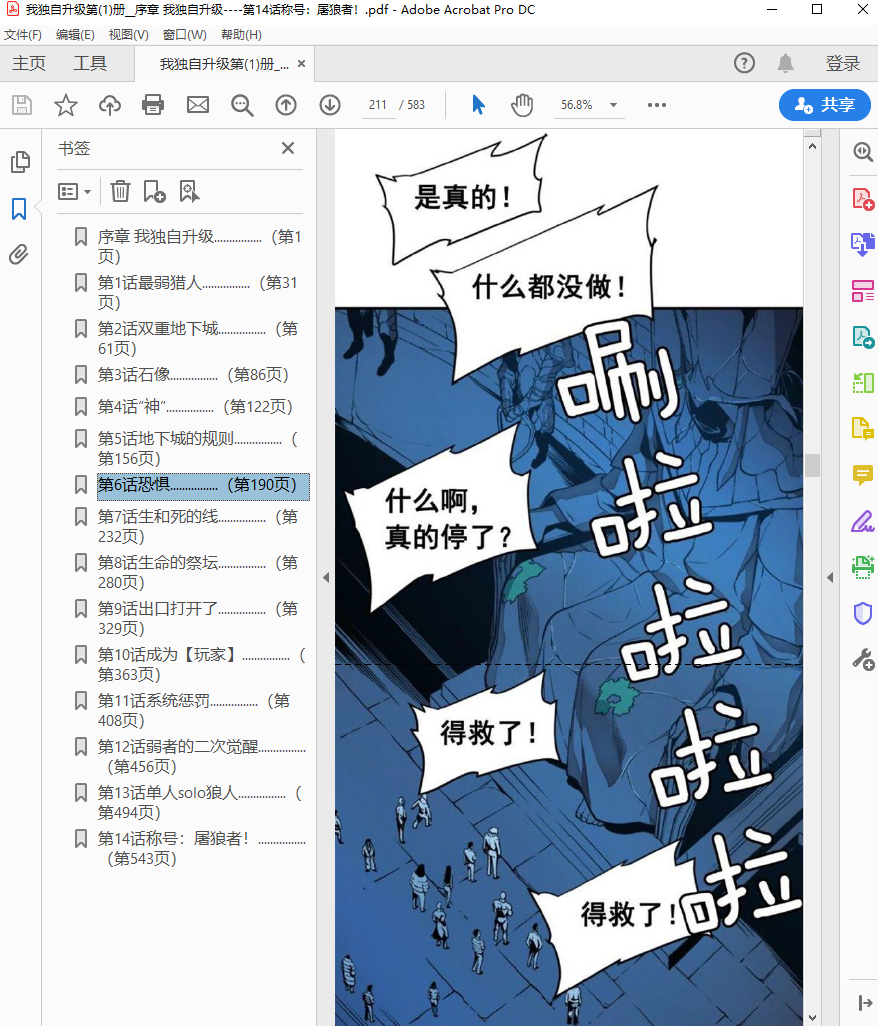Open 编辑(E) menu
The image size is (878, 1026).
click(75, 35)
